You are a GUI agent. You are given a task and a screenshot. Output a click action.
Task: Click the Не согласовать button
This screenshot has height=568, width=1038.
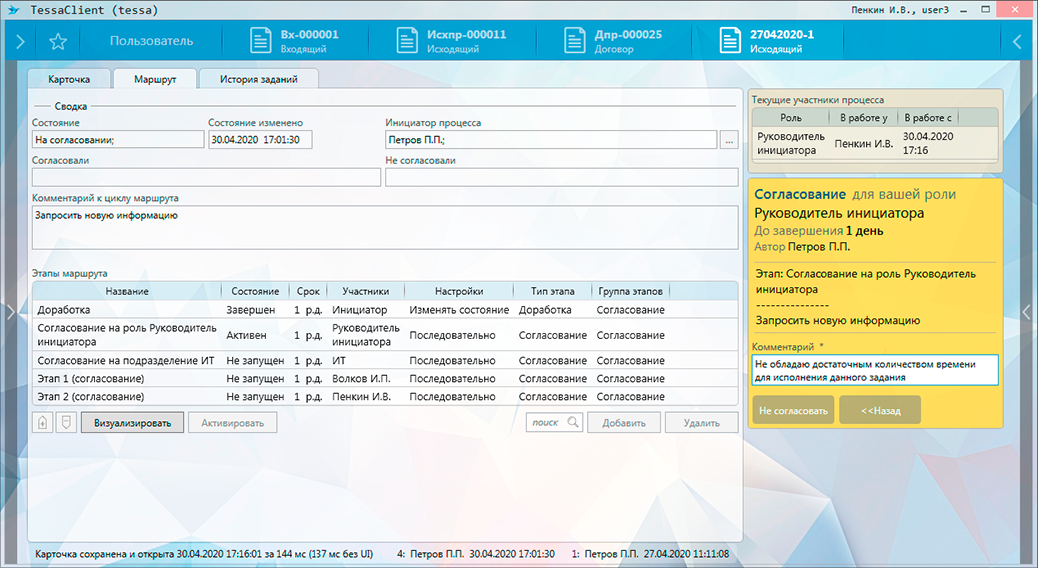tap(792, 410)
